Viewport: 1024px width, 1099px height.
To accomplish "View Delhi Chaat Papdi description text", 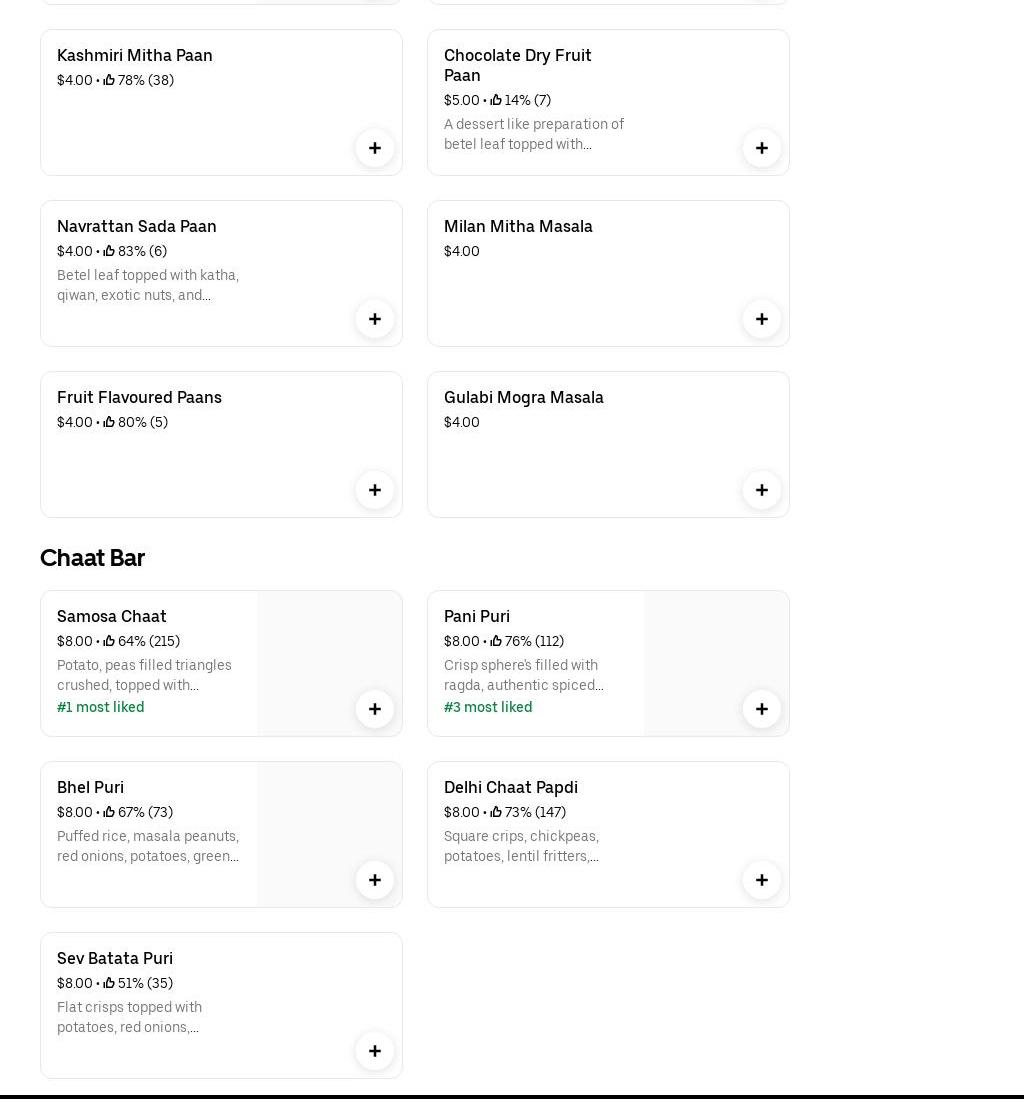I will click(522, 846).
